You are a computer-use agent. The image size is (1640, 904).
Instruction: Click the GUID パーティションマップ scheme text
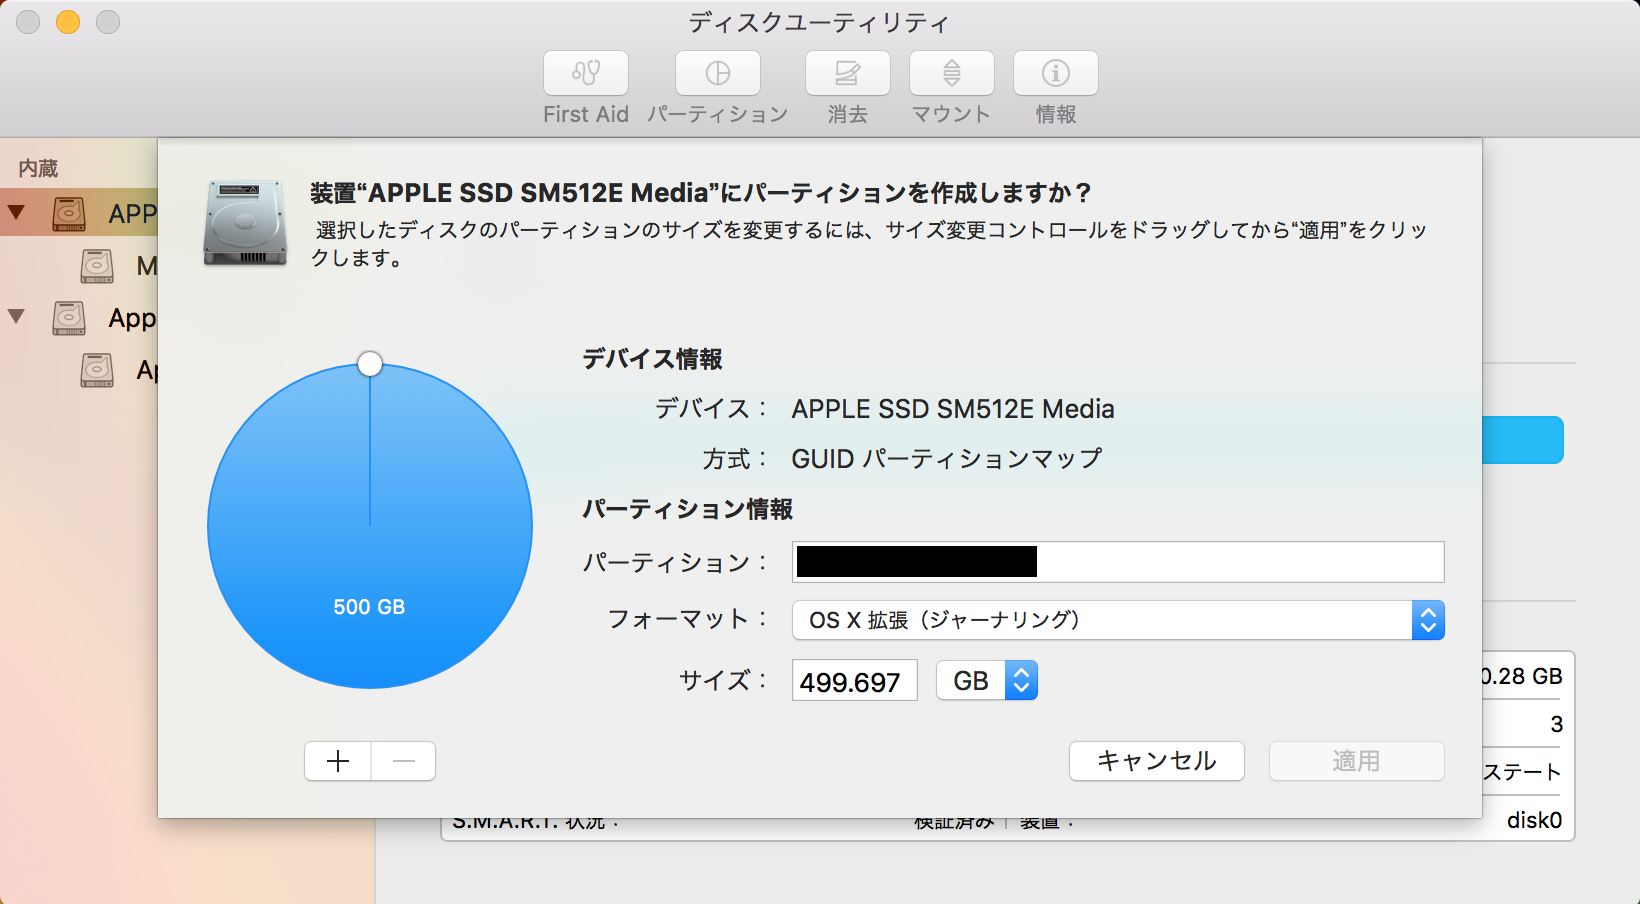[x=946, y=459]
